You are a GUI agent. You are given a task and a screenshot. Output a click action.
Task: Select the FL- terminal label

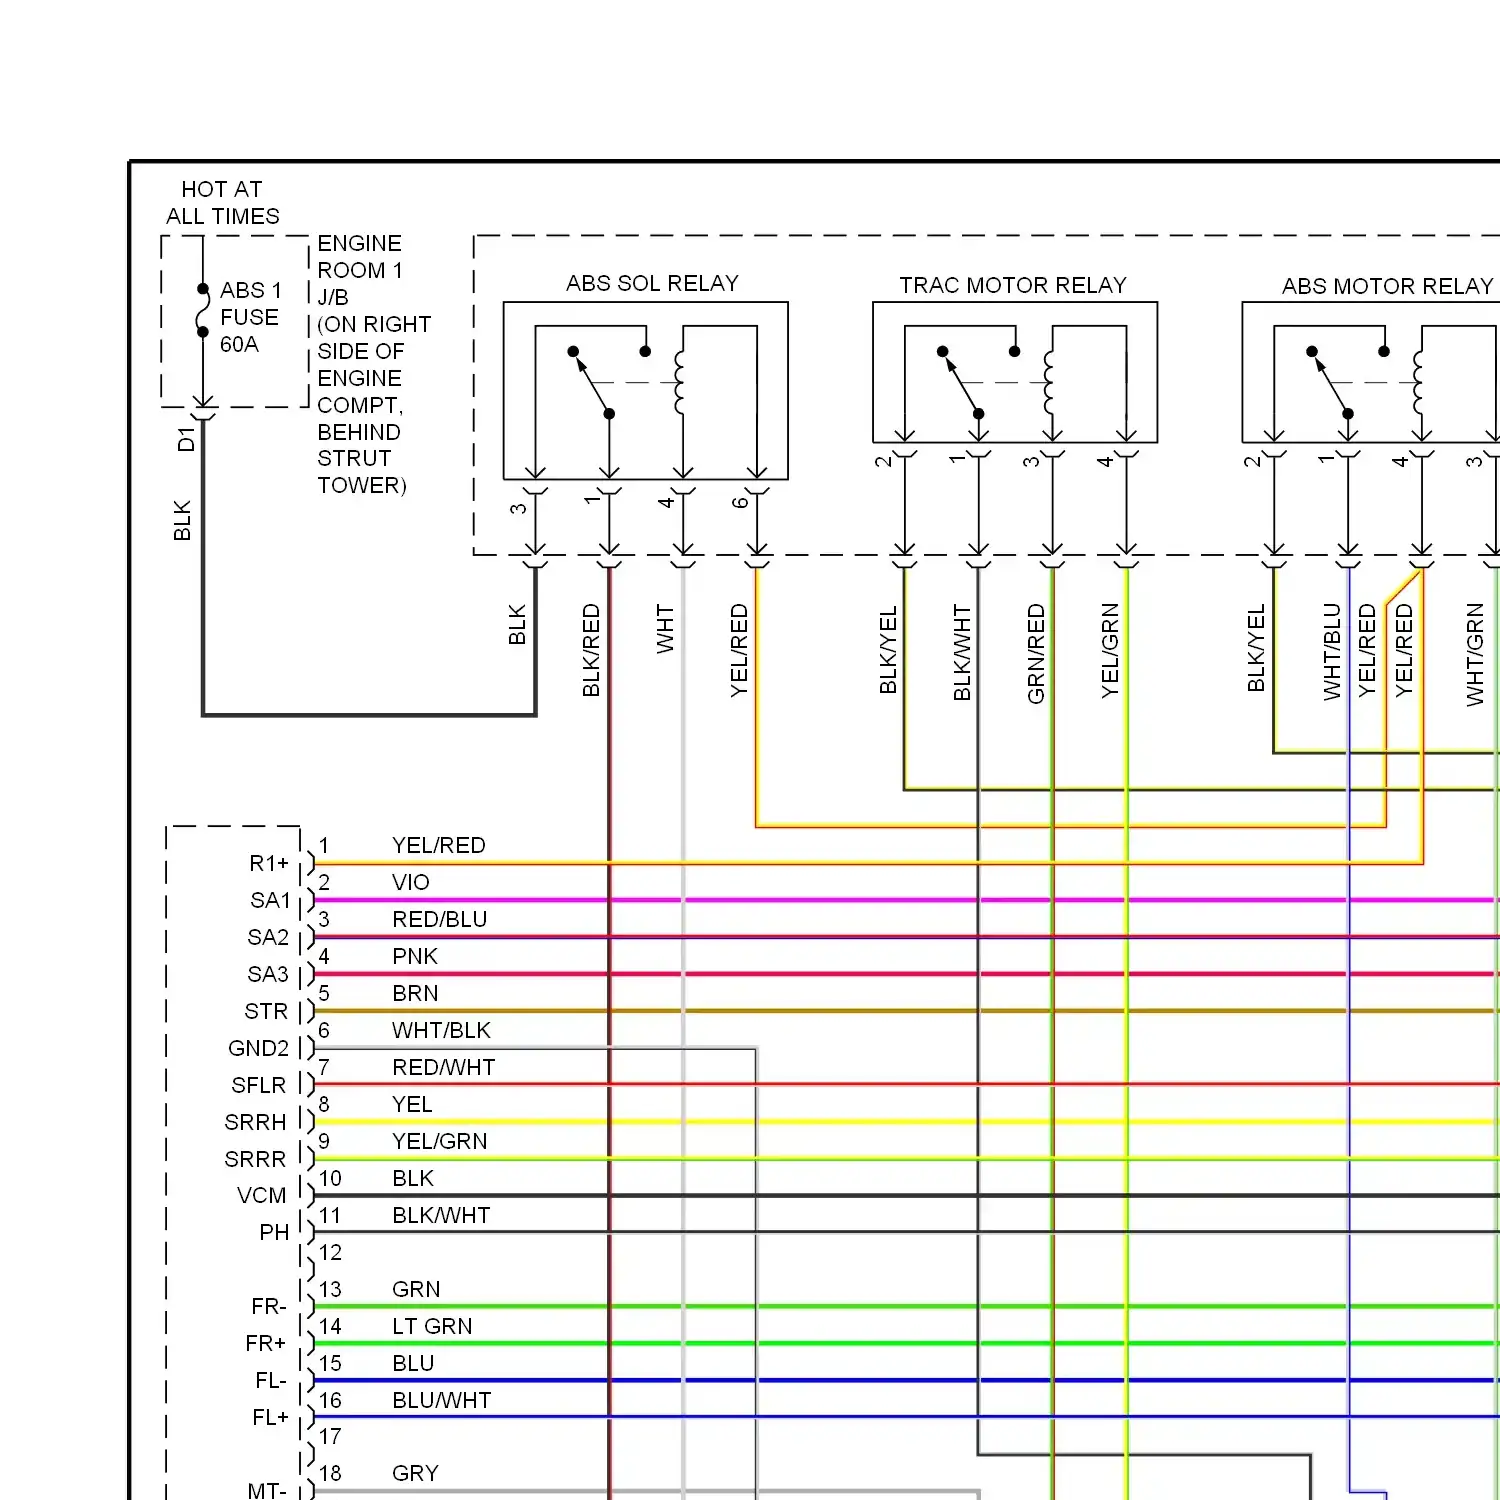pyautogui.click(x=271, y=1380)
